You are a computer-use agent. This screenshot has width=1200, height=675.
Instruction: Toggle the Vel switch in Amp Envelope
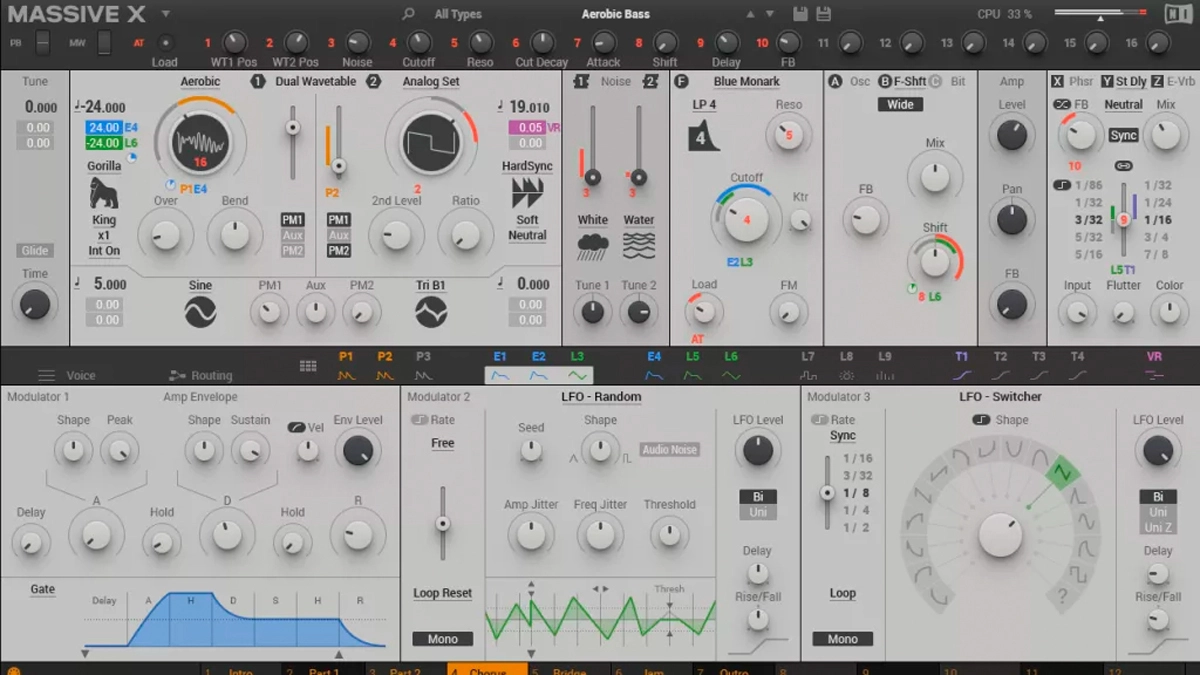299,428
